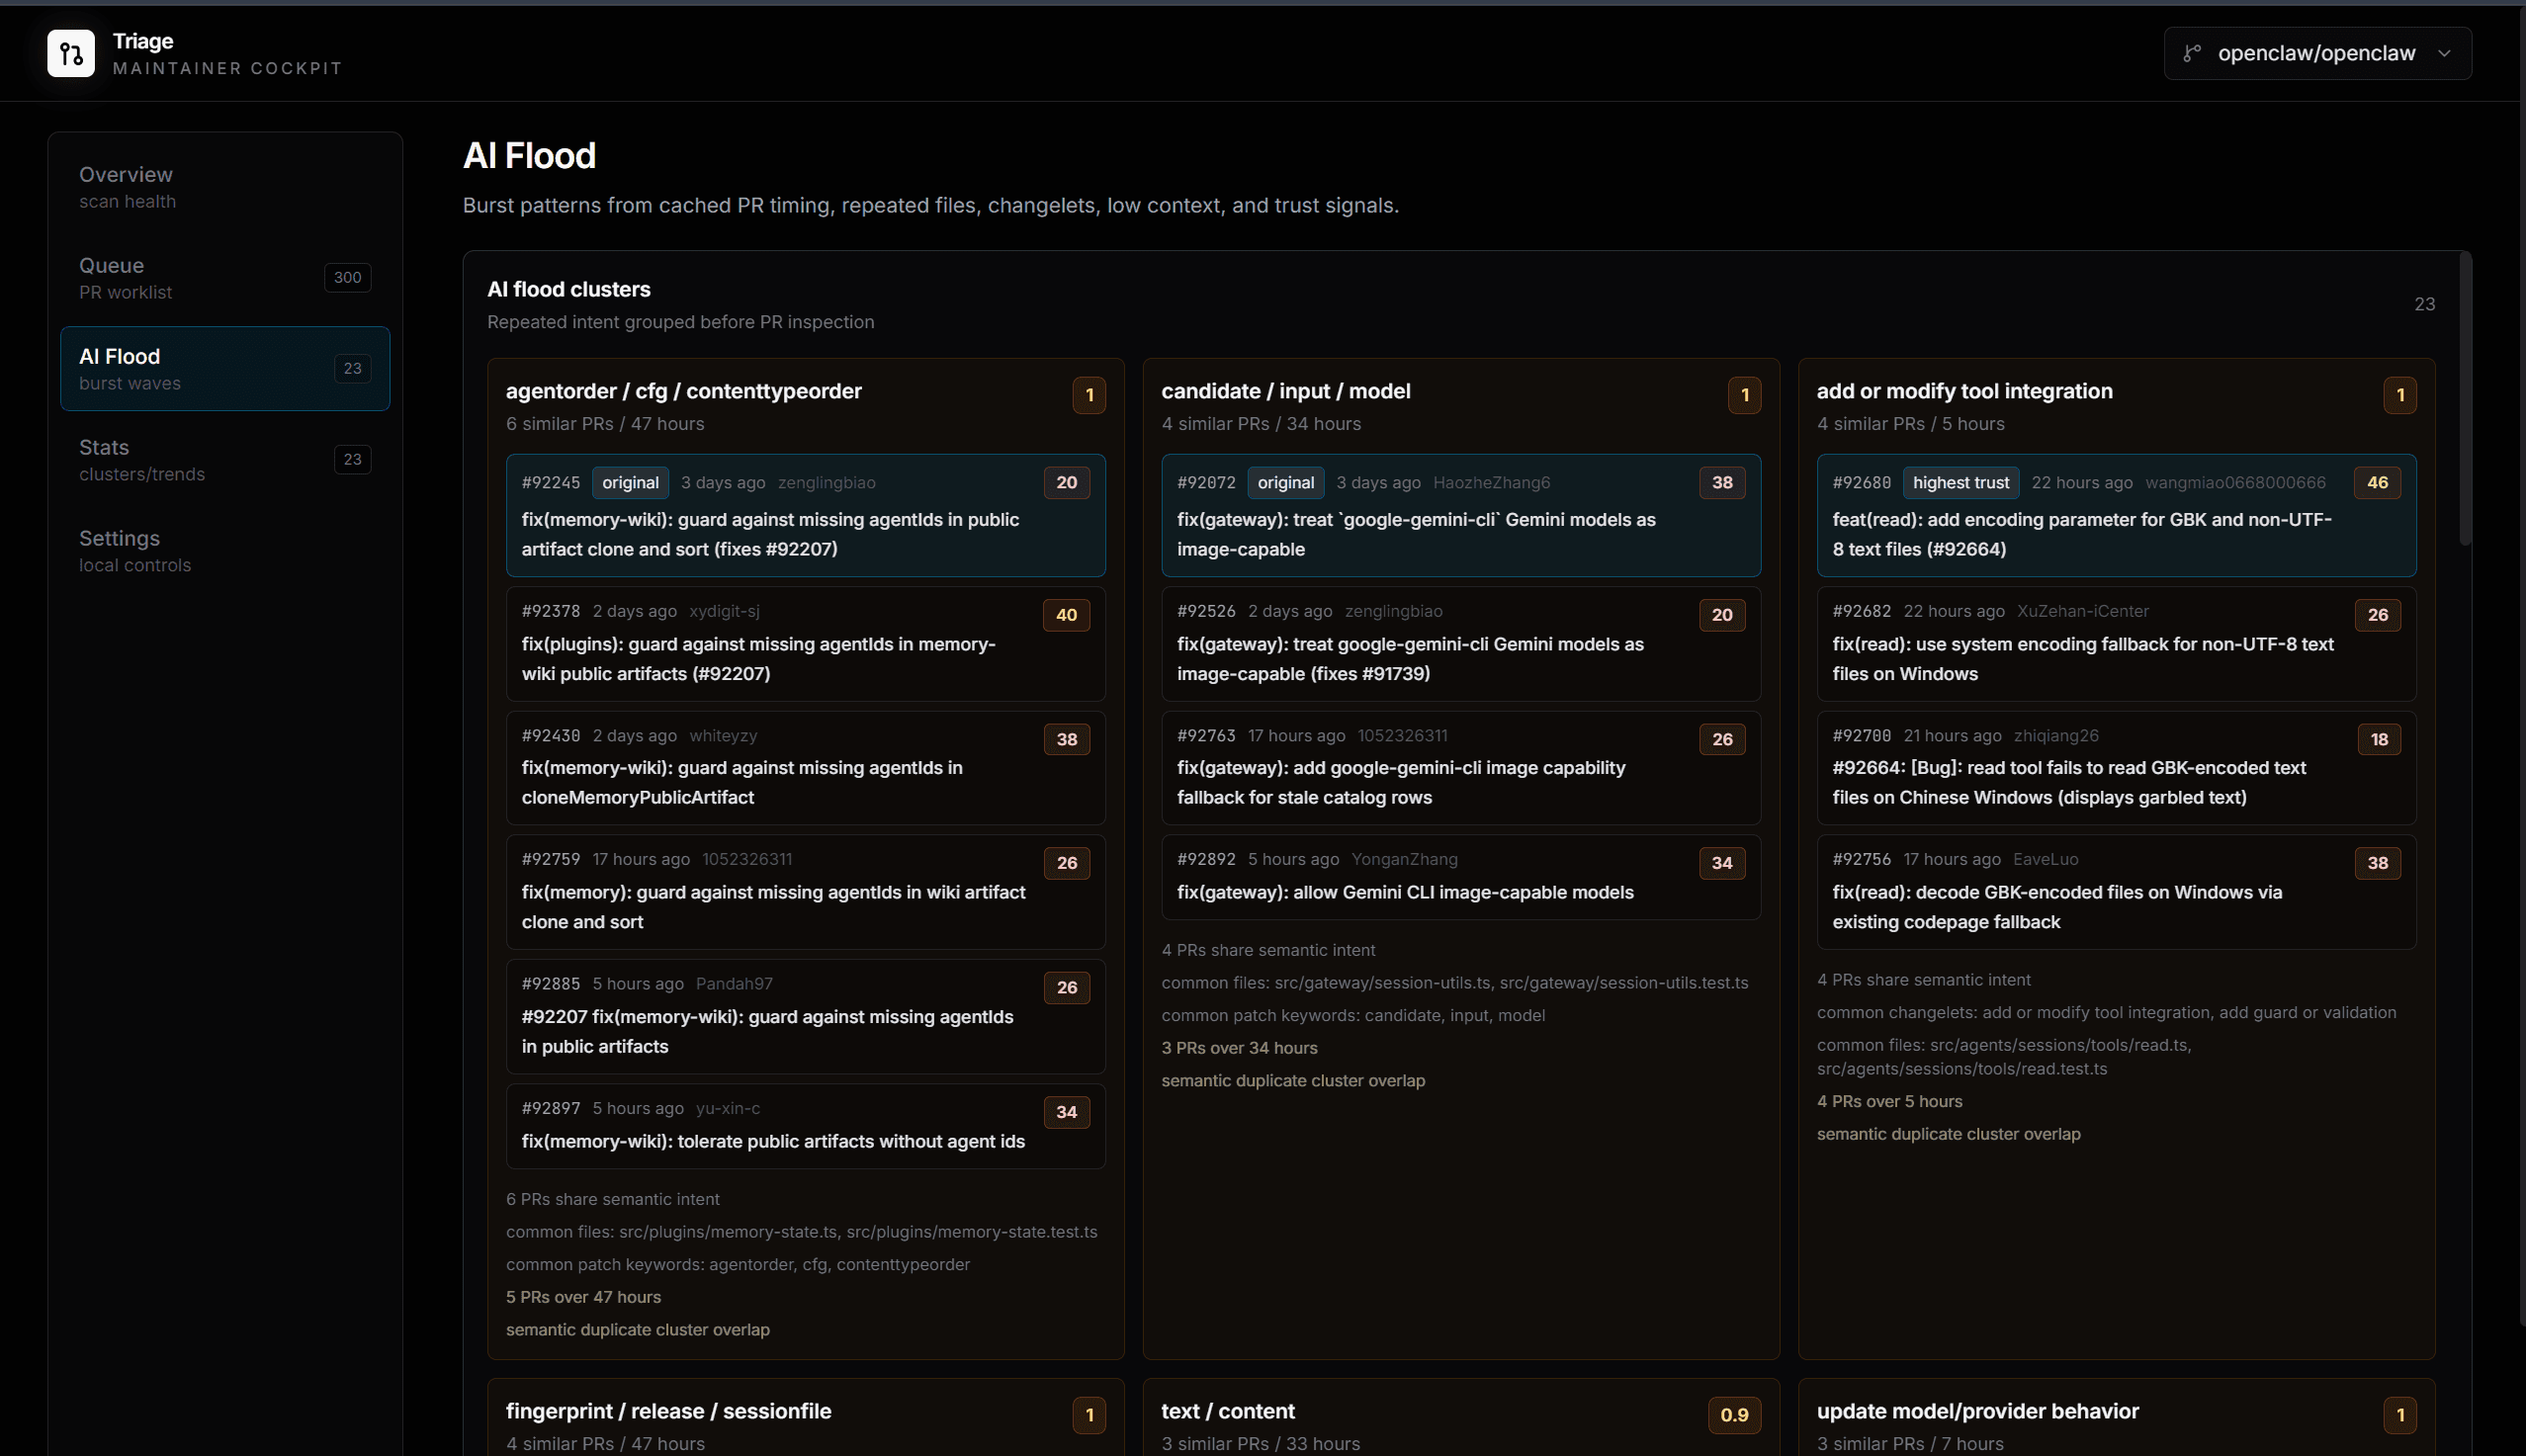
Task: Click author wangmiao0668000666 on PR #92680
Action: click(2236, 483)
